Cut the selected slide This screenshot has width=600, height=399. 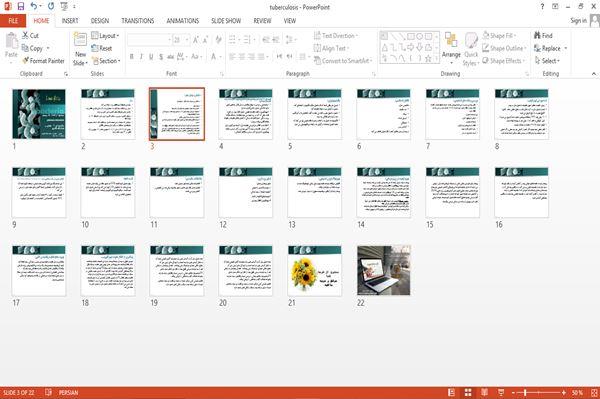31,36
